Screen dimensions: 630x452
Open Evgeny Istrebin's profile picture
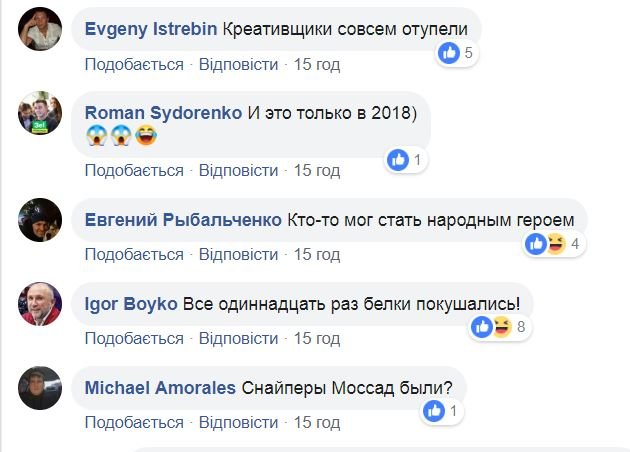pyautogui.click(x=40, y=31)
